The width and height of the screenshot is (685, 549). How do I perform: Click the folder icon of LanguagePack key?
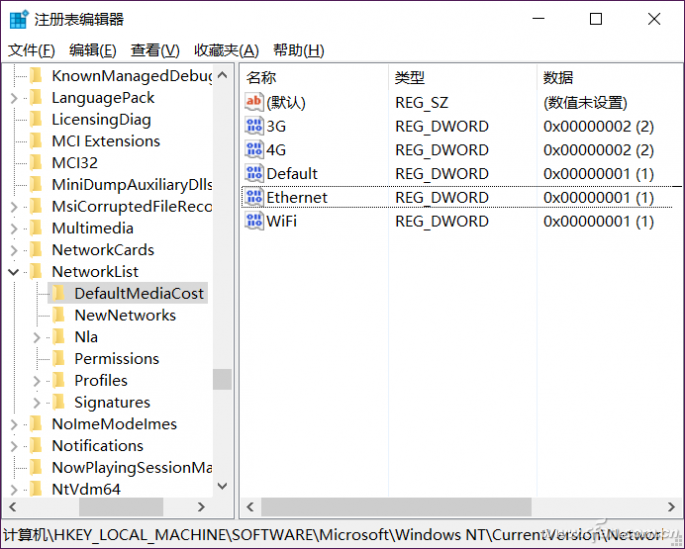tap(36, 97)
